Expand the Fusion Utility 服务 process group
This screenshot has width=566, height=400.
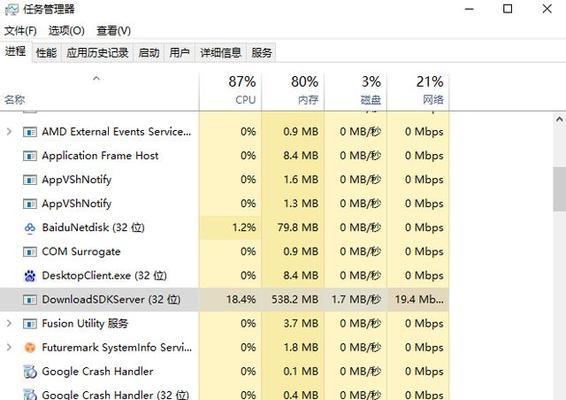coord(9,323)
